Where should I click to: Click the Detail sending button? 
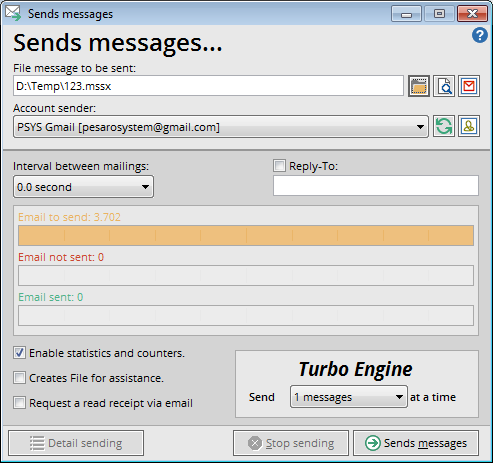pyautogui.click(x=76, y=443)
